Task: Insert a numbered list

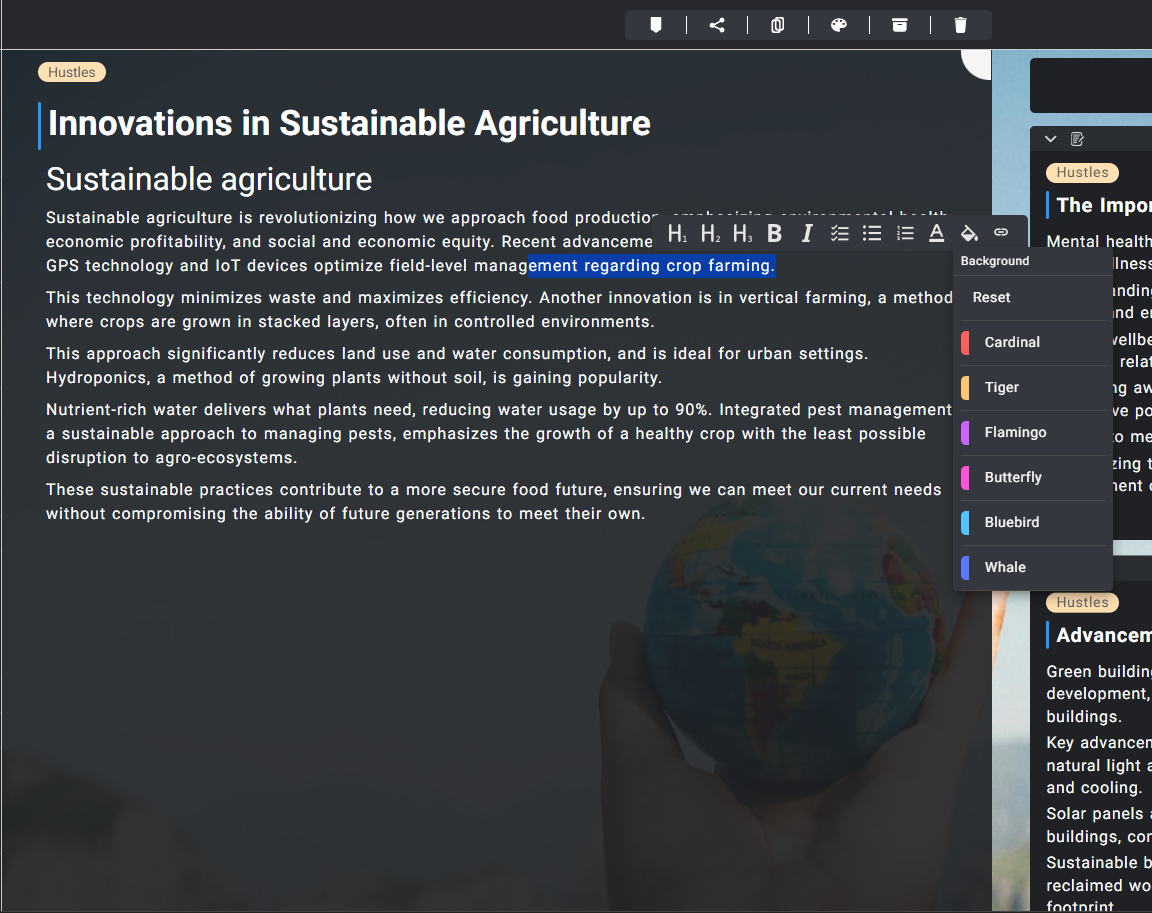Action: point(904,234)
